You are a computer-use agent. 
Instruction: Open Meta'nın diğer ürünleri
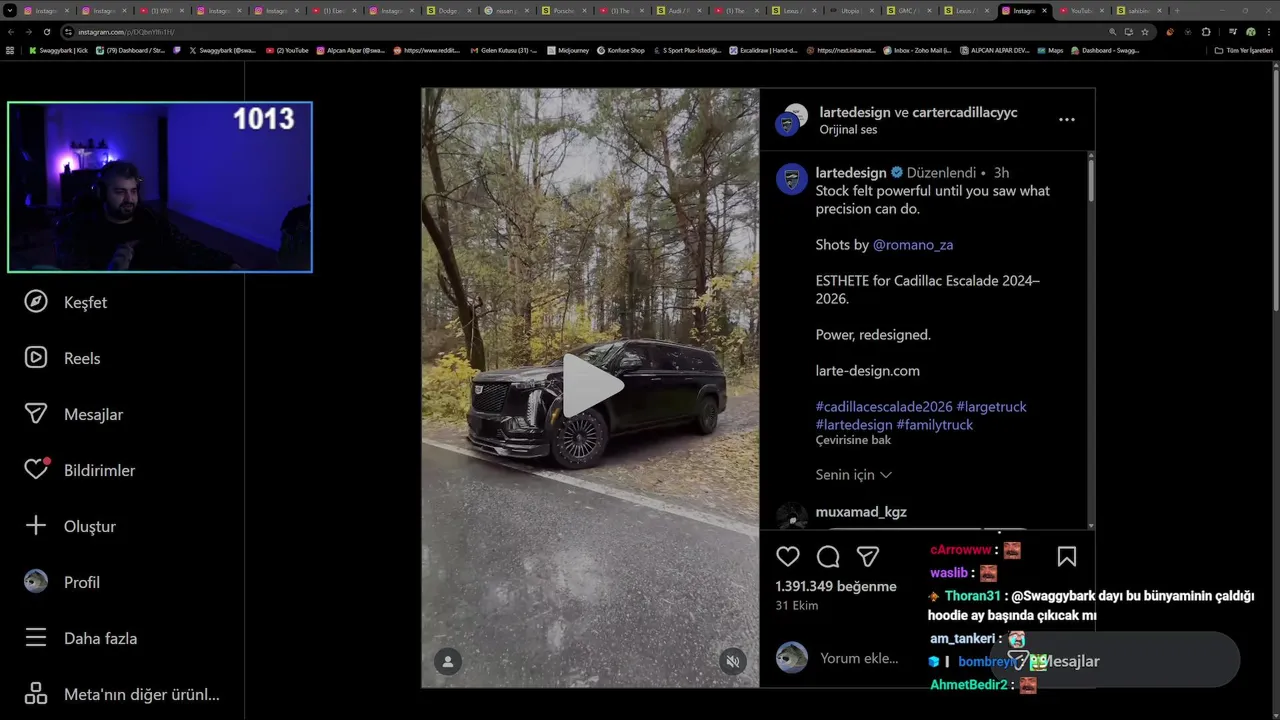[122, 694]
